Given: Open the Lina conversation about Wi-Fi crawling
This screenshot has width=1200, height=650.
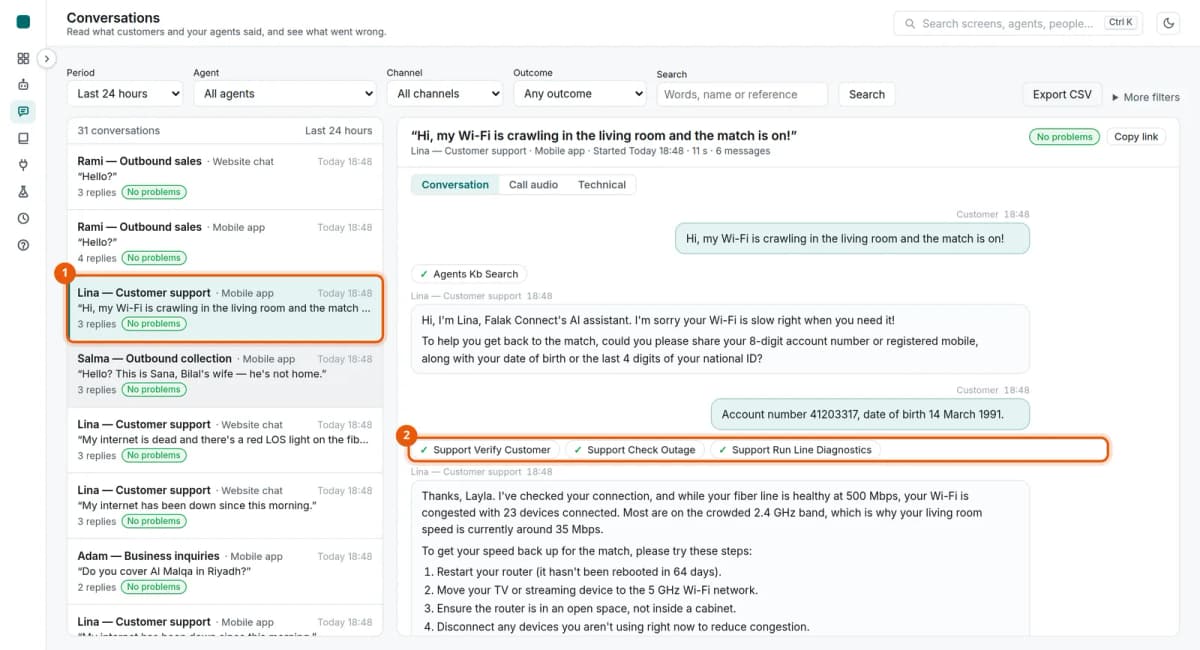Looking at the screenshot, I should click(225, 308).
